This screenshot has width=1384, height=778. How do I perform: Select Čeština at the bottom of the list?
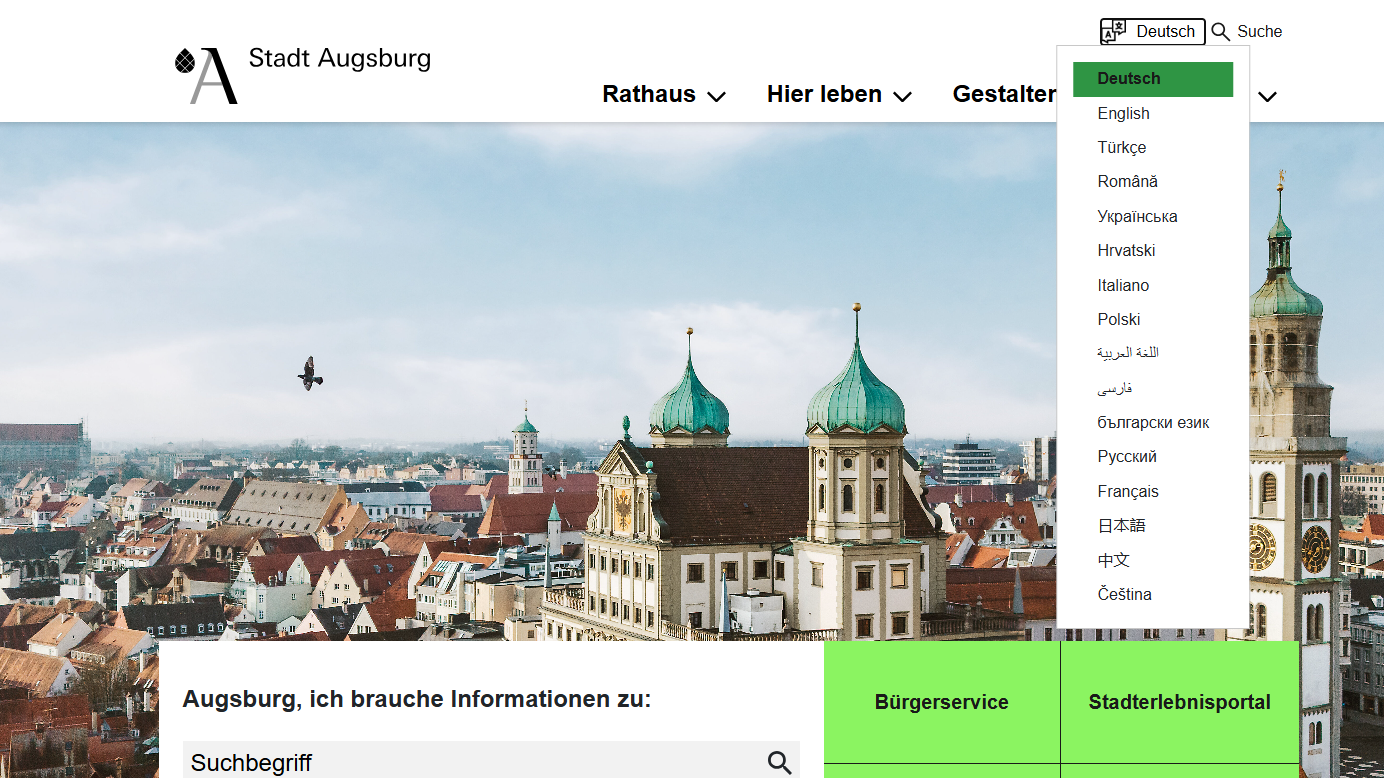1125,594
